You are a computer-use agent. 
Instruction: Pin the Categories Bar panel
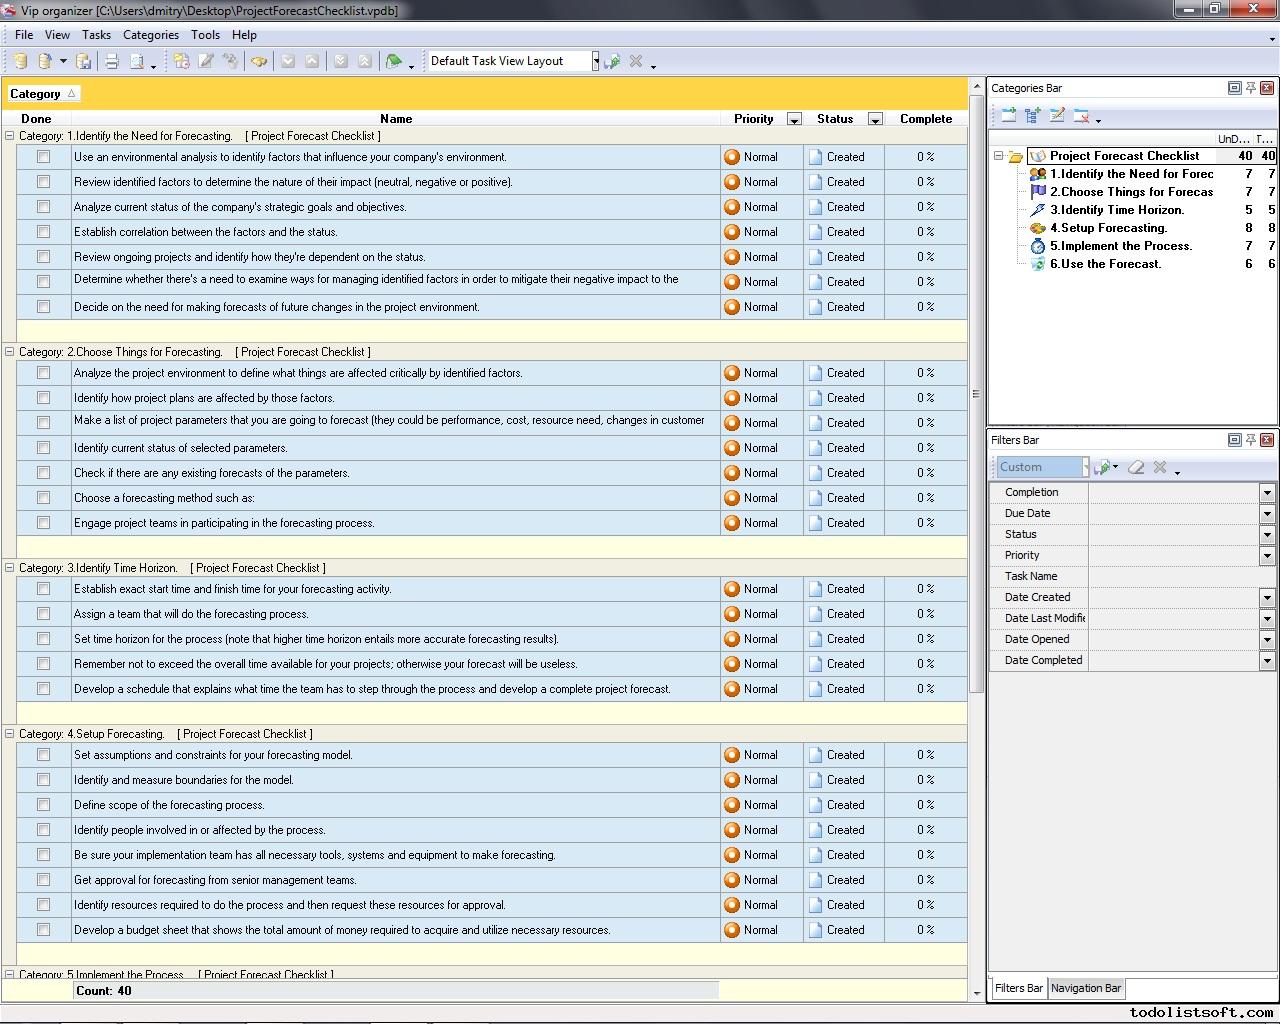(x=1250, y=88)
